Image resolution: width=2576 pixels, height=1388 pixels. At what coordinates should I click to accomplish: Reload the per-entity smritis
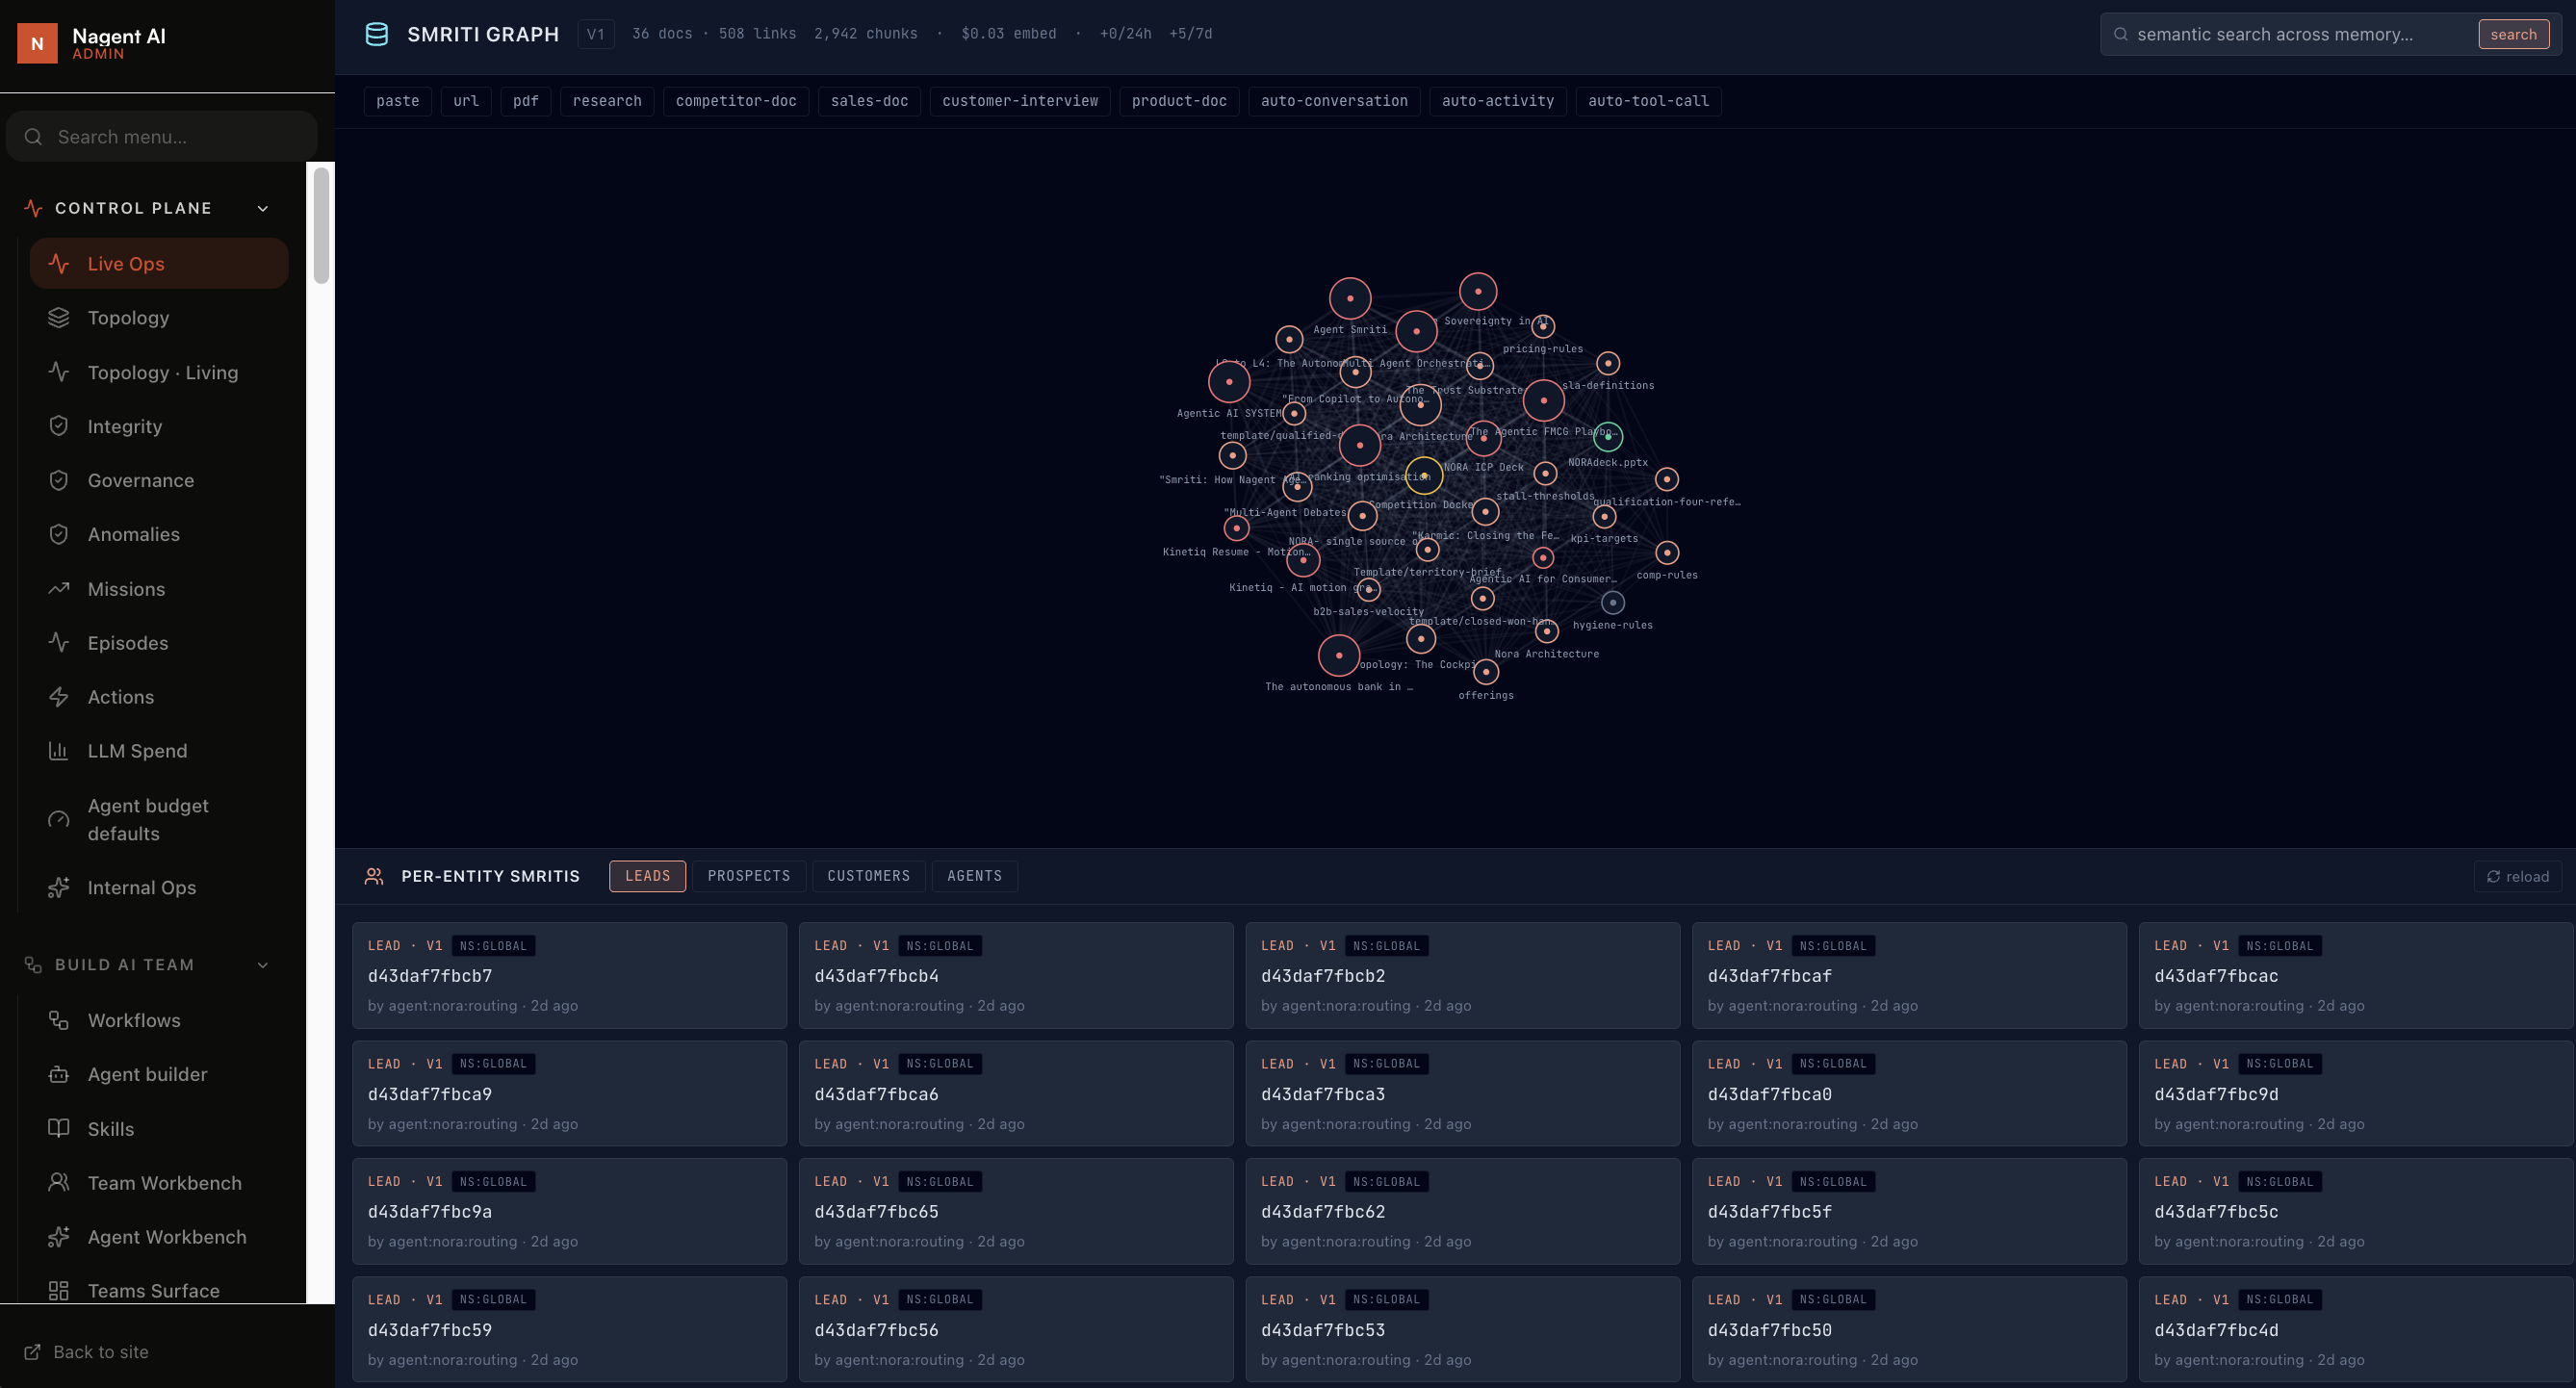[x=2518, y=877]
